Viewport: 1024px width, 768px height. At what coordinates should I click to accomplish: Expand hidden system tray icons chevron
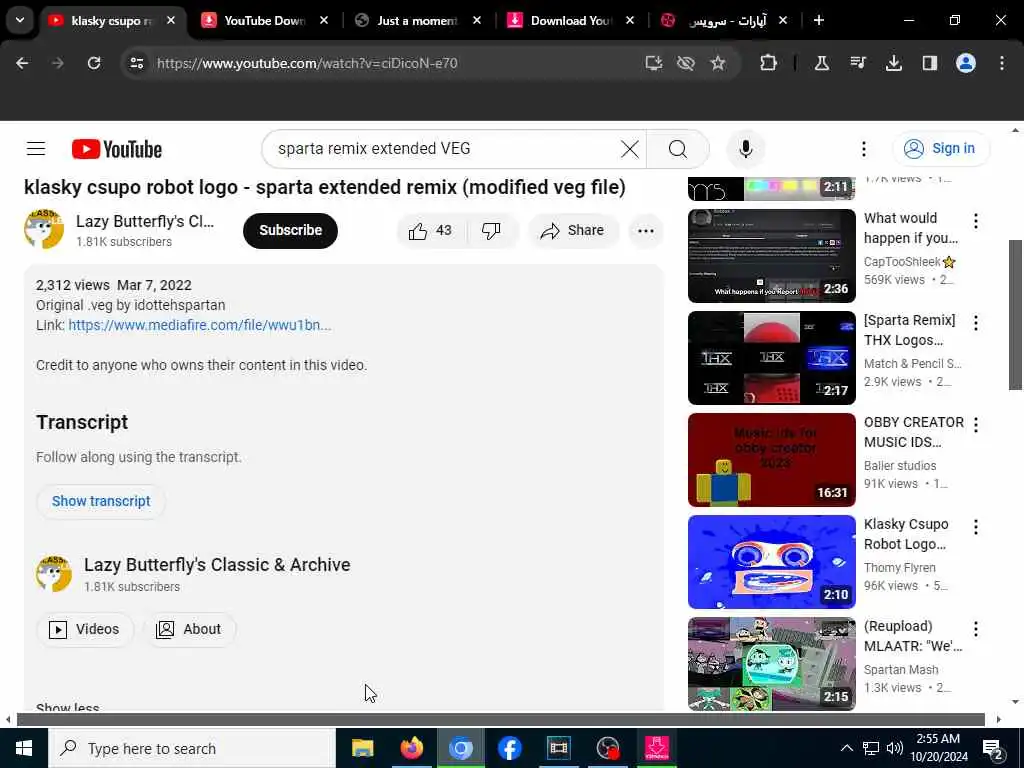[846, 748]
